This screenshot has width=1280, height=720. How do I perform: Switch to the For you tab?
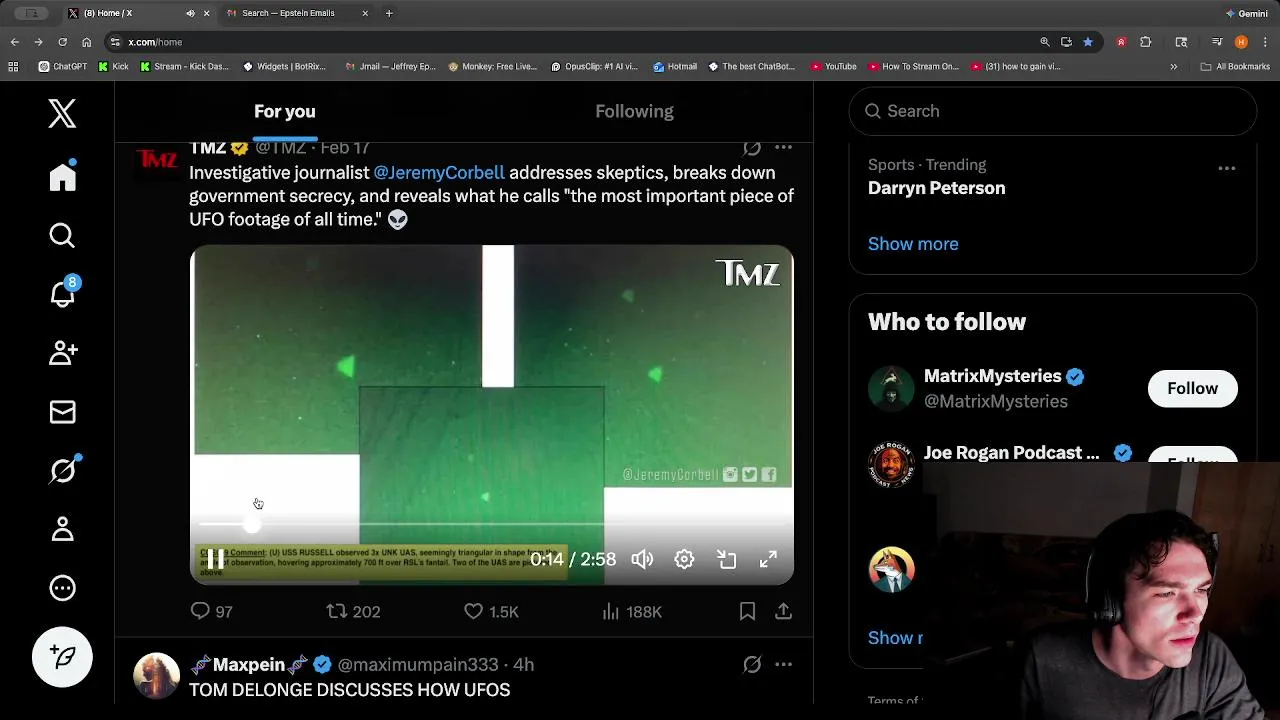point(284,111)
